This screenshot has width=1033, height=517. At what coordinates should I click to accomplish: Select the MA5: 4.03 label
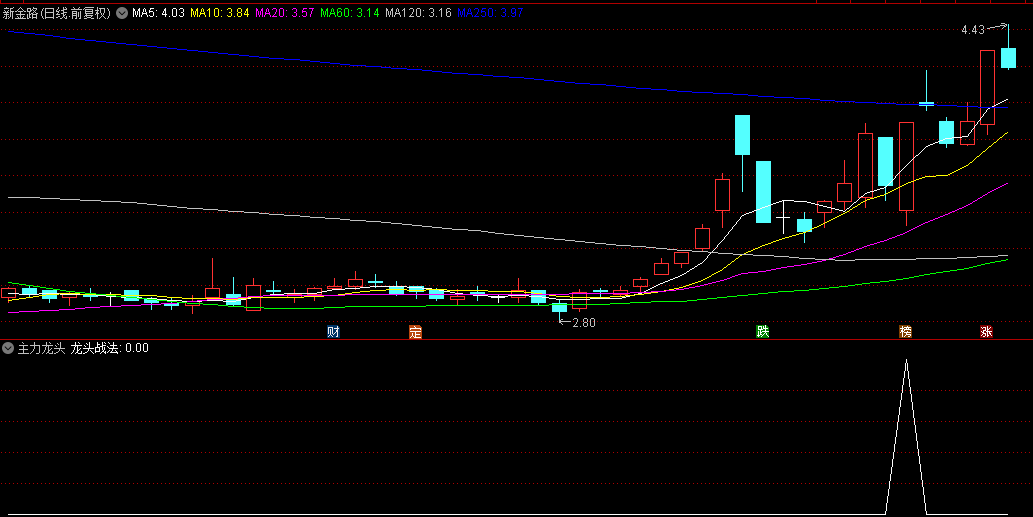(x=158, y=13)
